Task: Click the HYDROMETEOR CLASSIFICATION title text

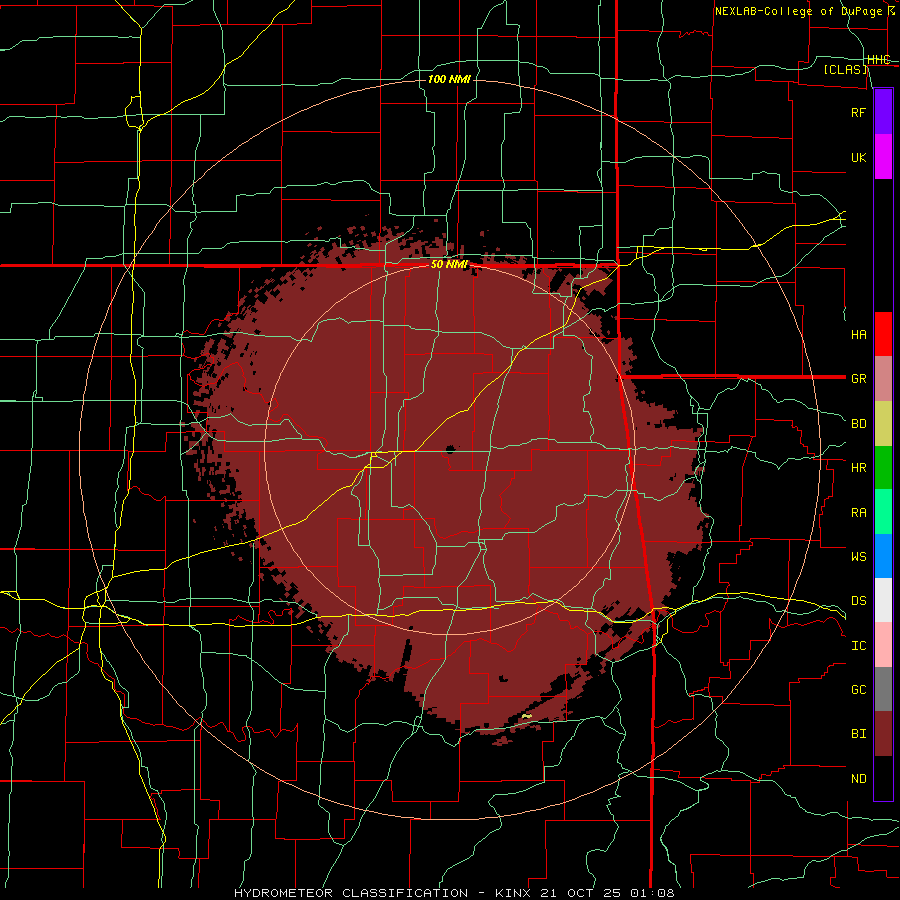Action: click(x=351, y=893)
